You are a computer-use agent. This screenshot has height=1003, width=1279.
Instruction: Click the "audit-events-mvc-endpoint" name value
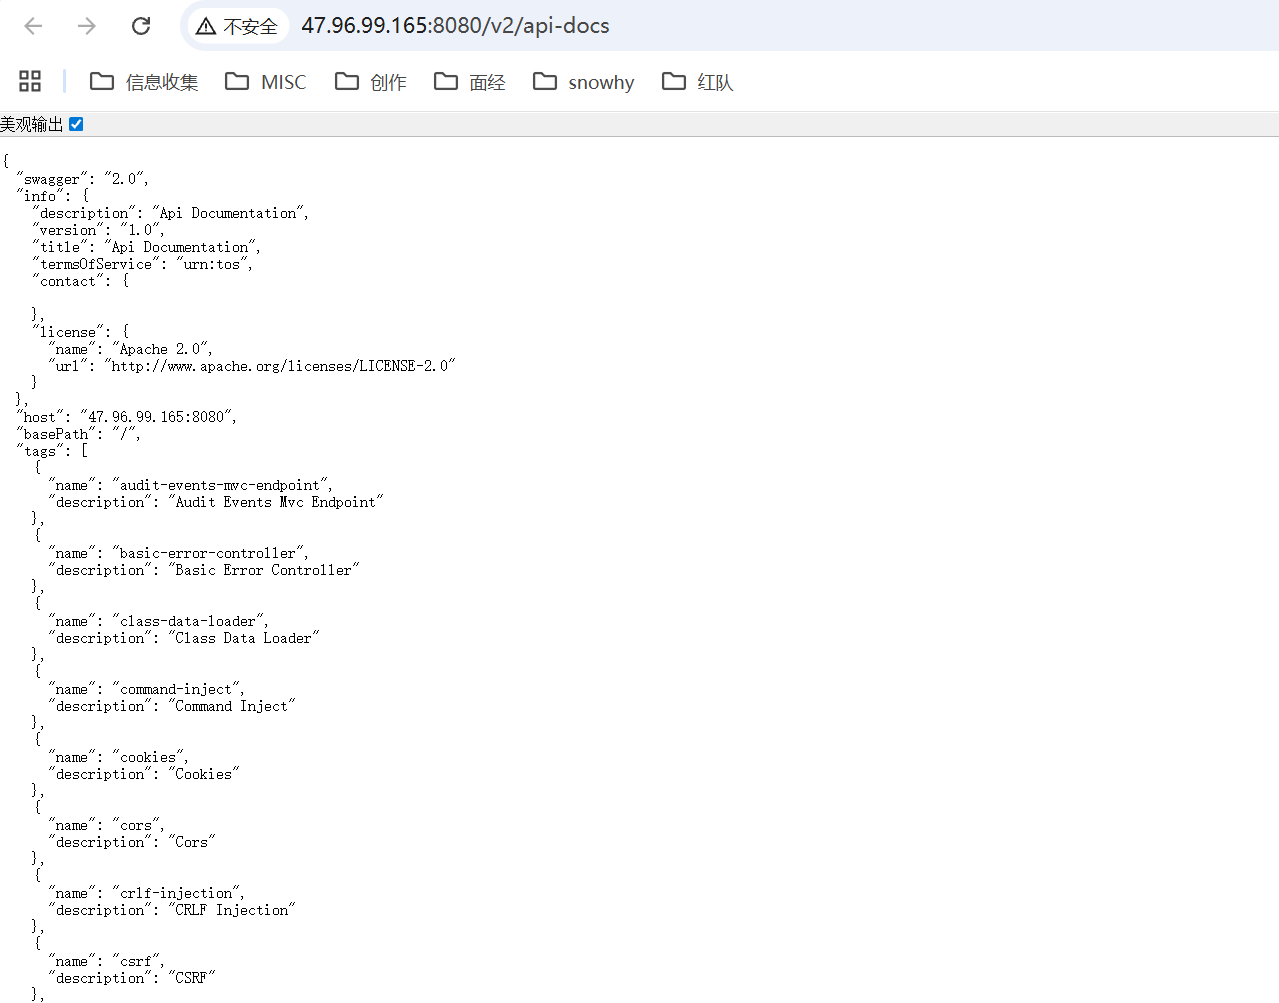pyautogui.click(x=220, y=485)
